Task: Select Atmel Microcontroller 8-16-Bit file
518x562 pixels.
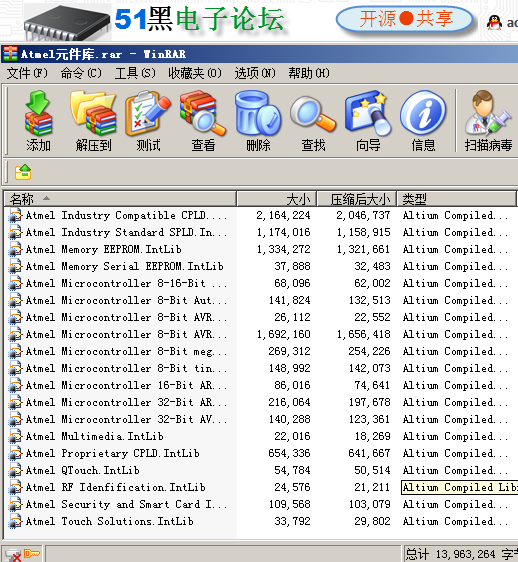Action: pyautogui.click(x=127, y=284)
